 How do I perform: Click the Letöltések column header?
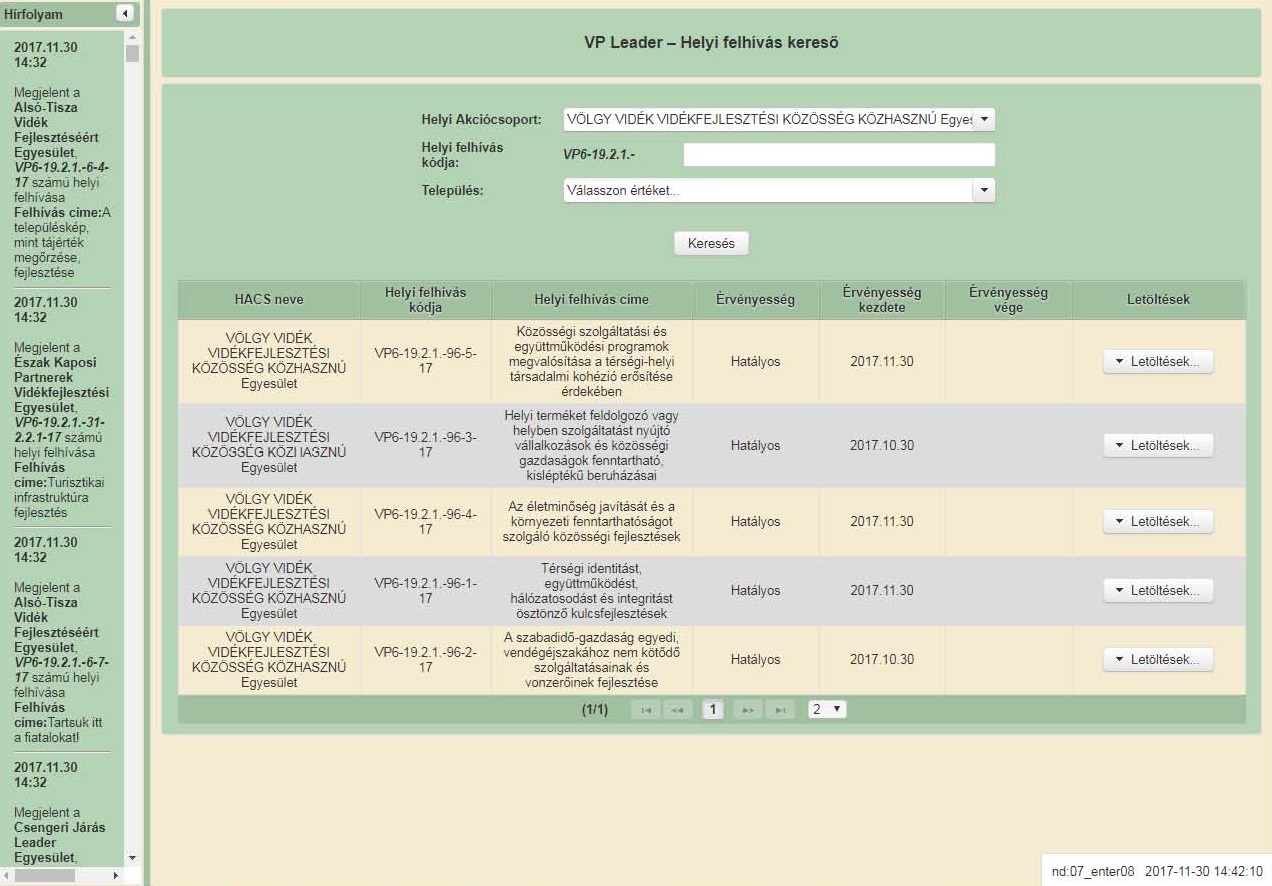[x=1158, y=300]
